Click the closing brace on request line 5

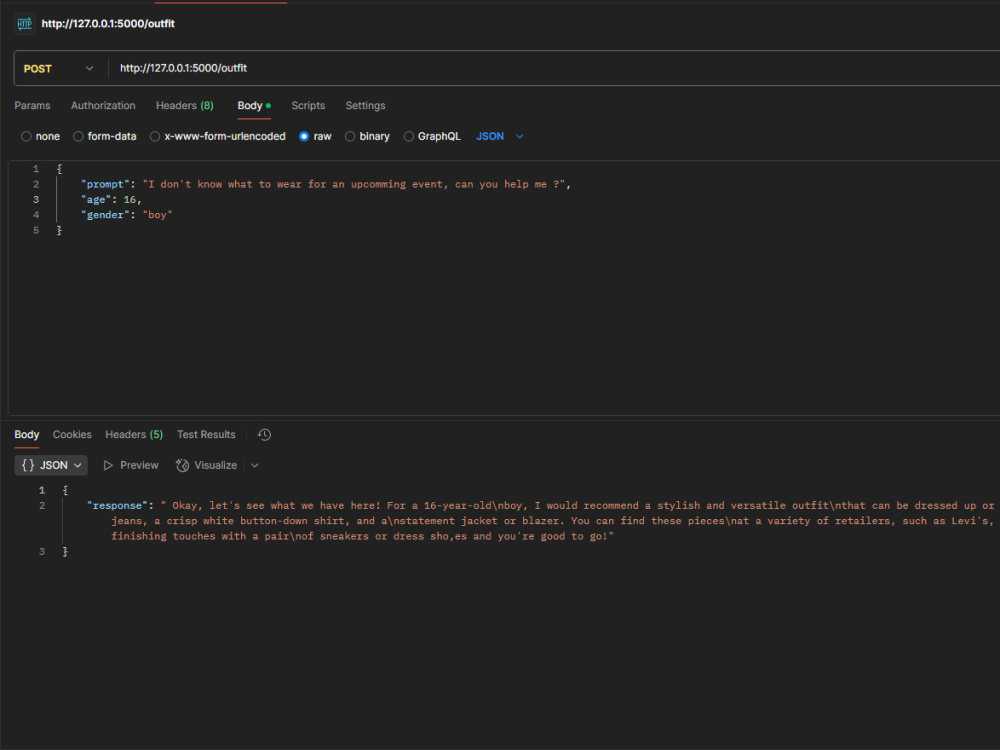pyautogui.click(x=59, y=230)
